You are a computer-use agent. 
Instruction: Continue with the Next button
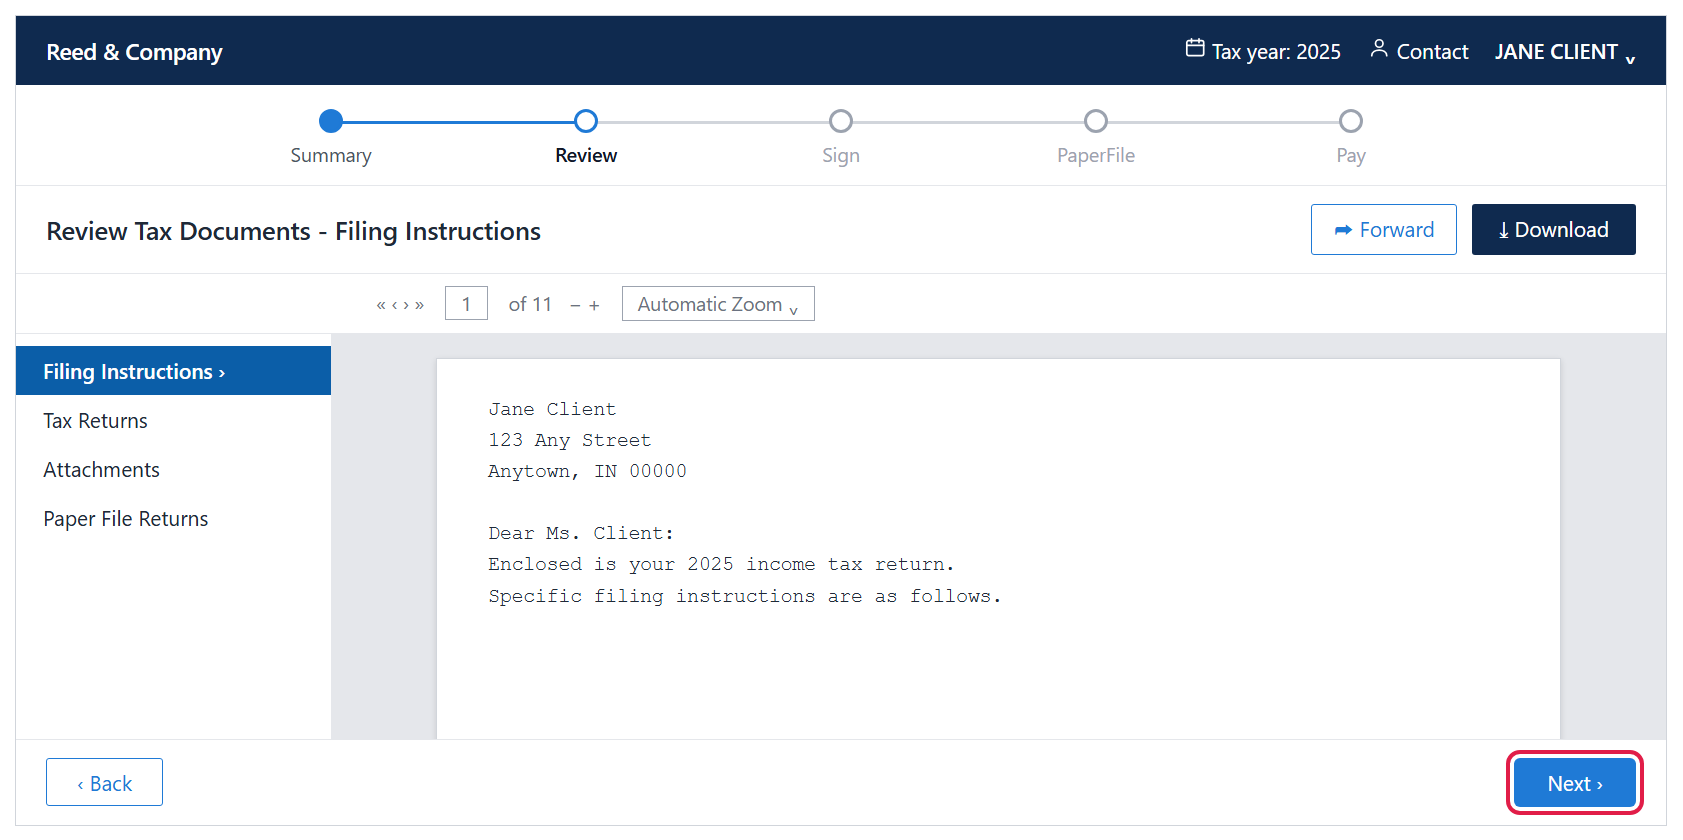pyautogui.click(x=1575, y=783)
